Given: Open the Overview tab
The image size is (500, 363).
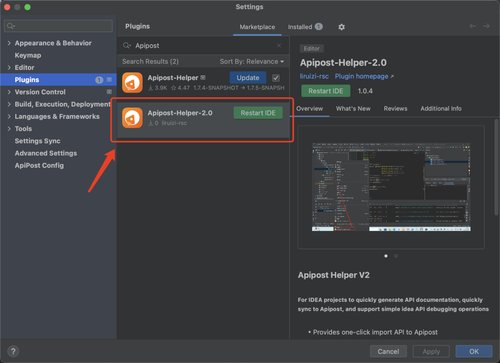Looking at the screenshot, I should pyautogui.click(x=309, y=109).
